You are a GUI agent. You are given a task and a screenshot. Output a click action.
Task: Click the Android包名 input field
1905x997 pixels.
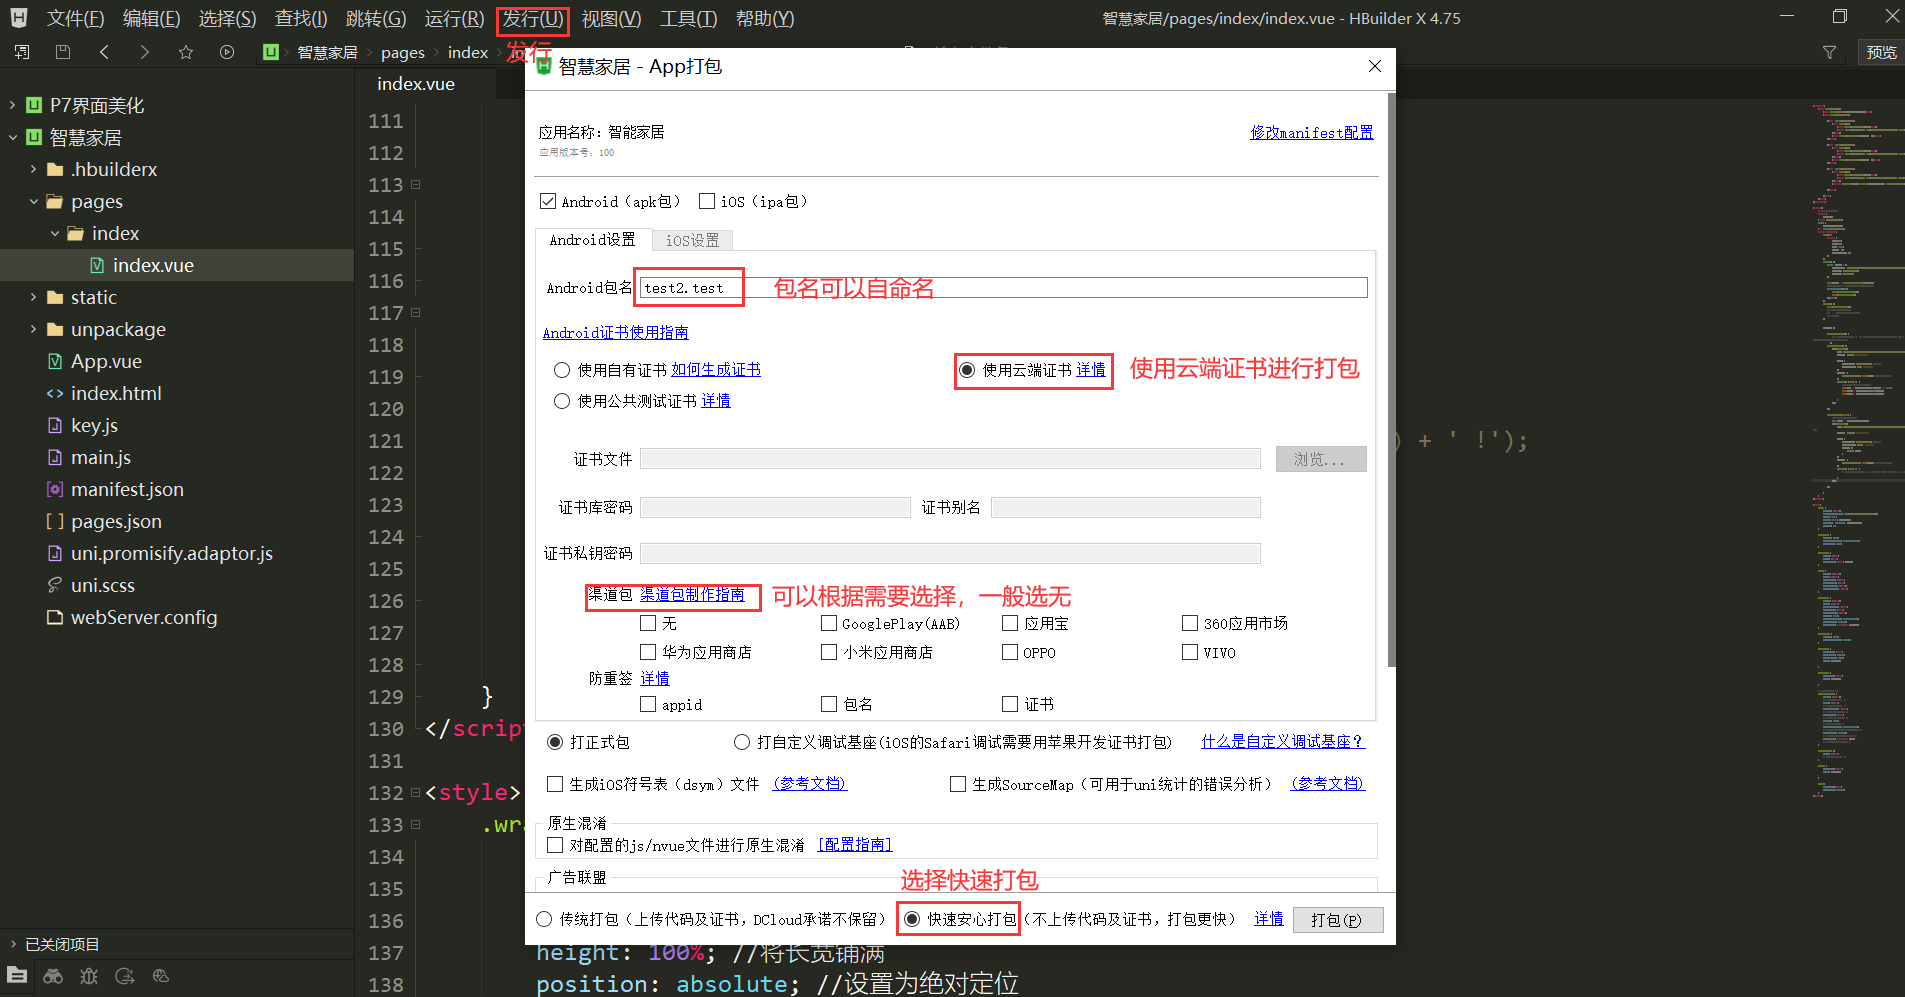tap(1000, 288)
